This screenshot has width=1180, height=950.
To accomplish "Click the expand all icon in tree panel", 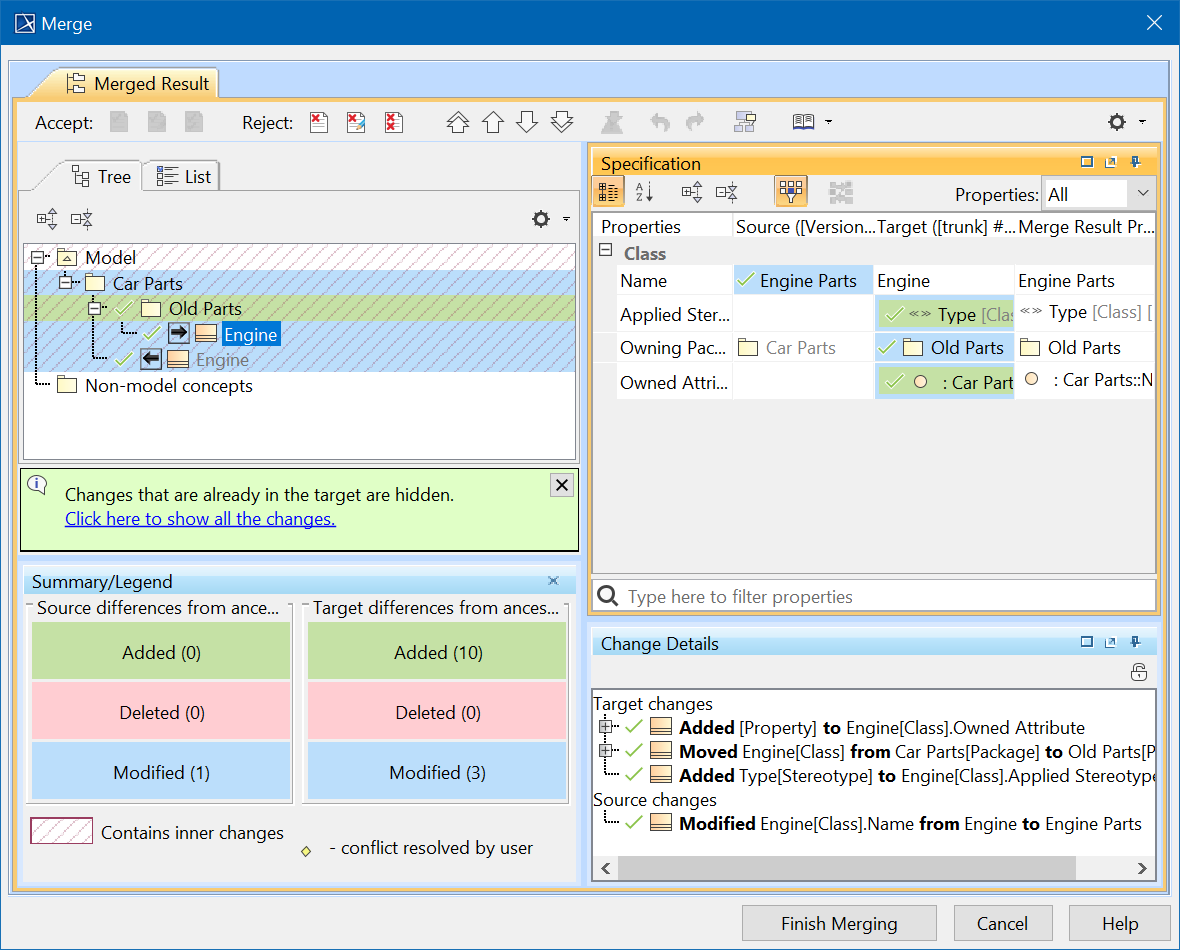I will pyautogui.click(x=47, y=219).
